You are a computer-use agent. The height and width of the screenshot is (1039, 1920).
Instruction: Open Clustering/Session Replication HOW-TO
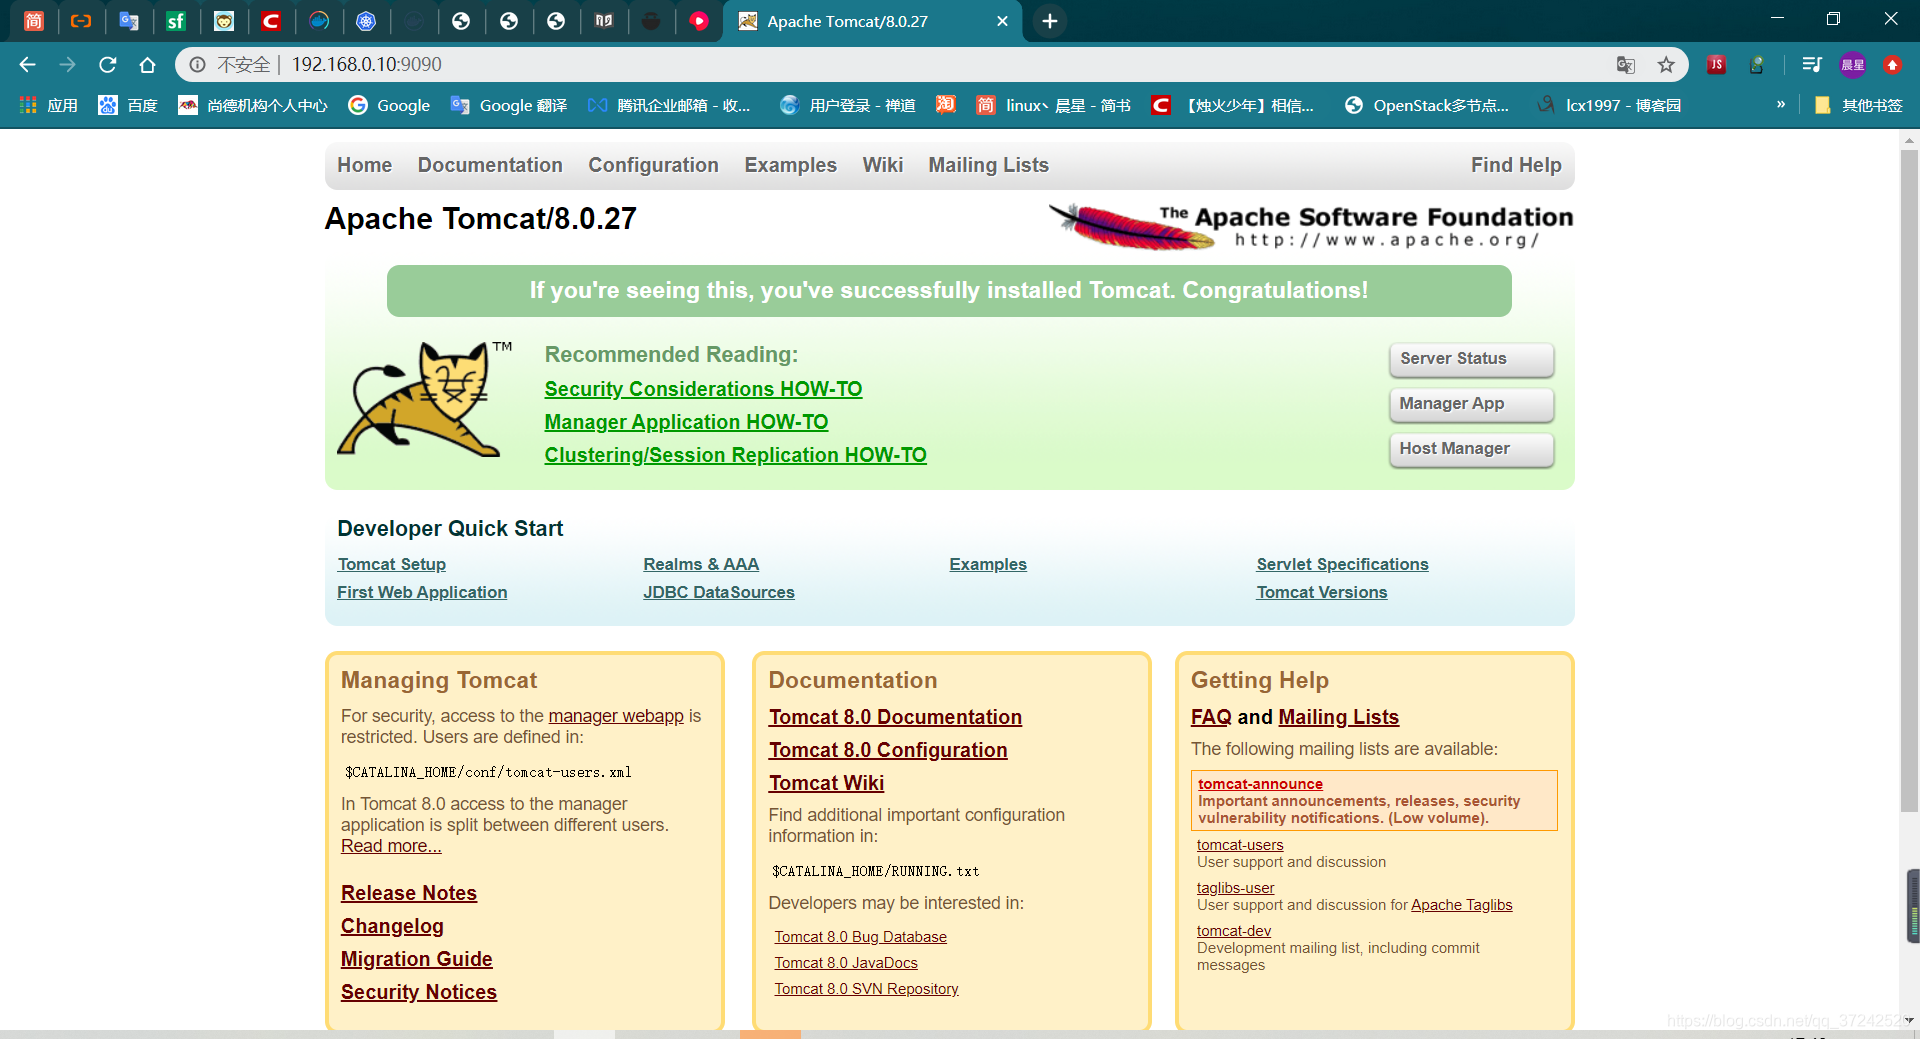point(735,455)
